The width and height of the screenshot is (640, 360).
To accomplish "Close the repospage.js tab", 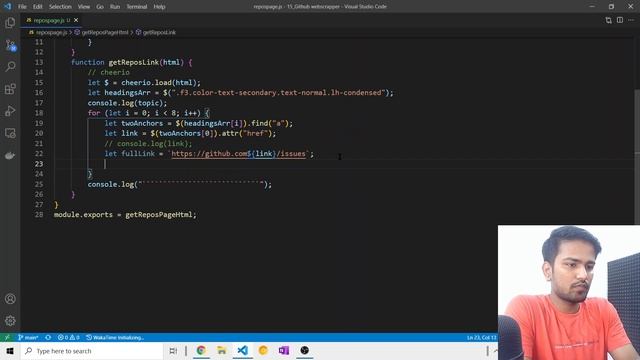I will coord(76,20).
